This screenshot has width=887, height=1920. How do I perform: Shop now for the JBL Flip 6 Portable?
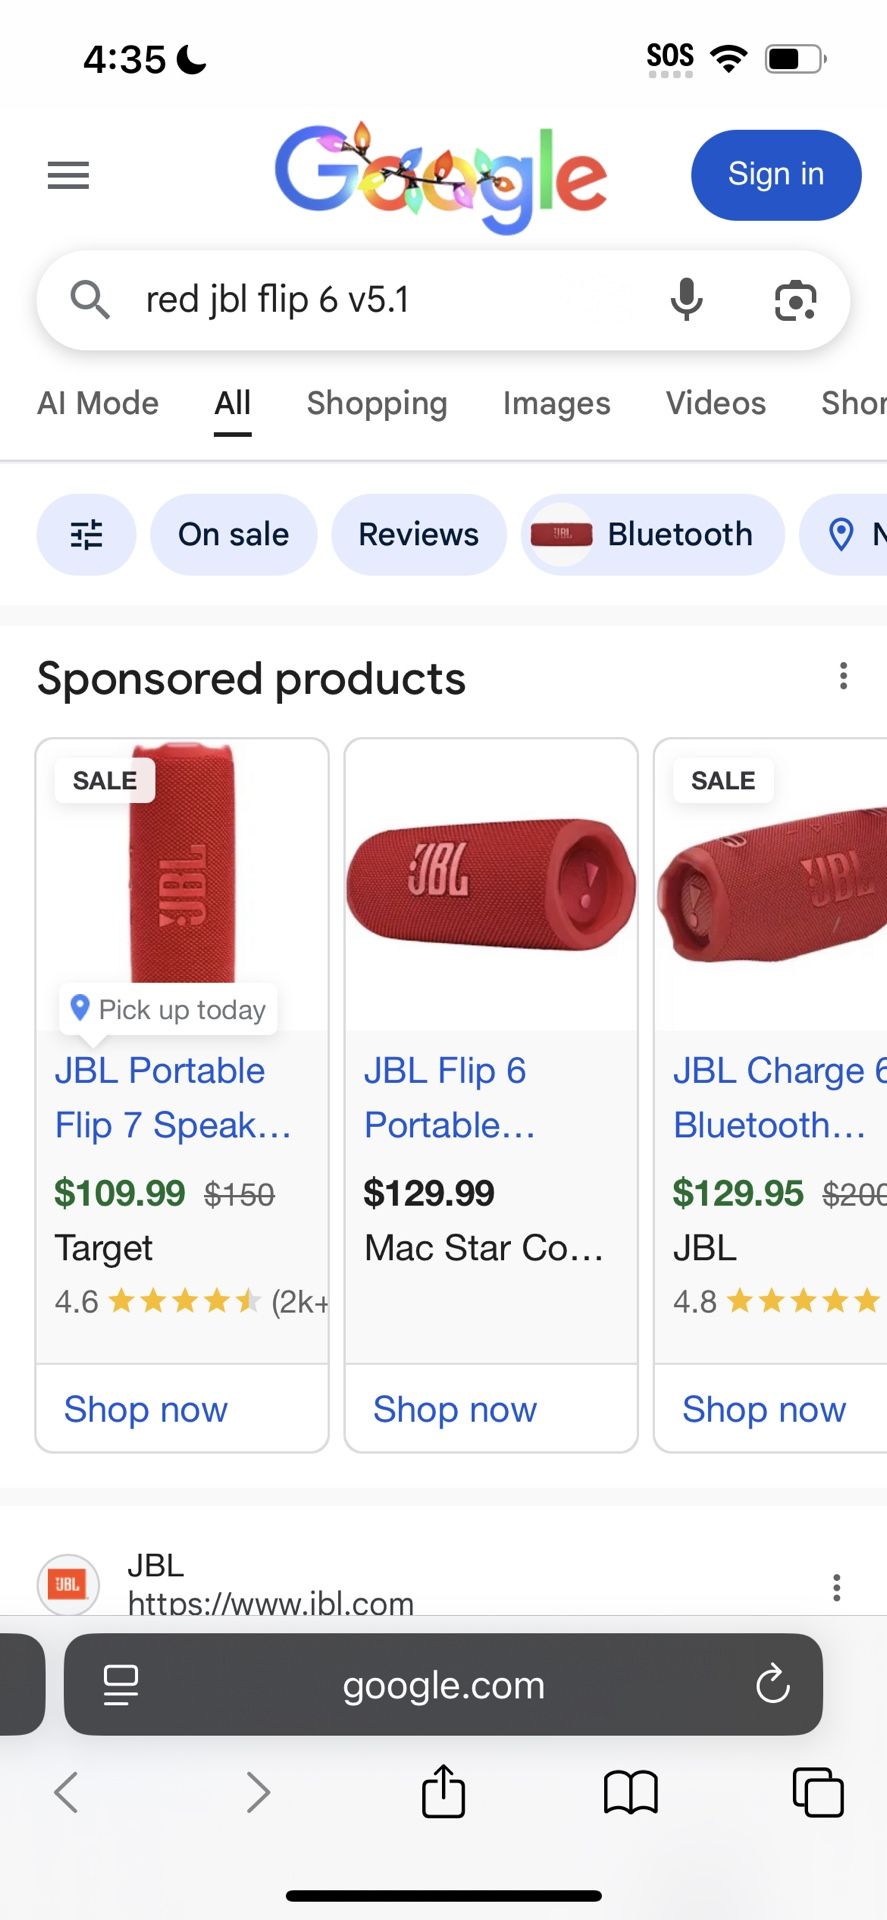(454, 1409)
